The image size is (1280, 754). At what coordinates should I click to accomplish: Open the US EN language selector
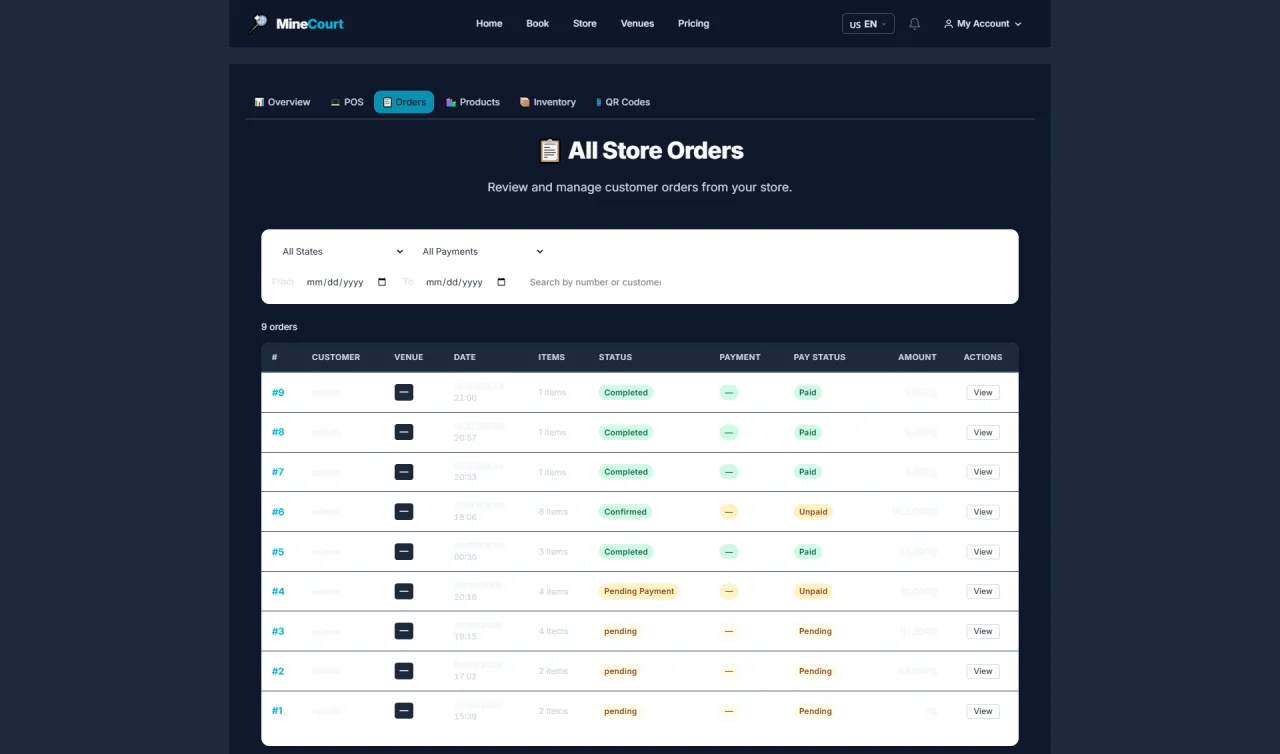pos(868,24)
